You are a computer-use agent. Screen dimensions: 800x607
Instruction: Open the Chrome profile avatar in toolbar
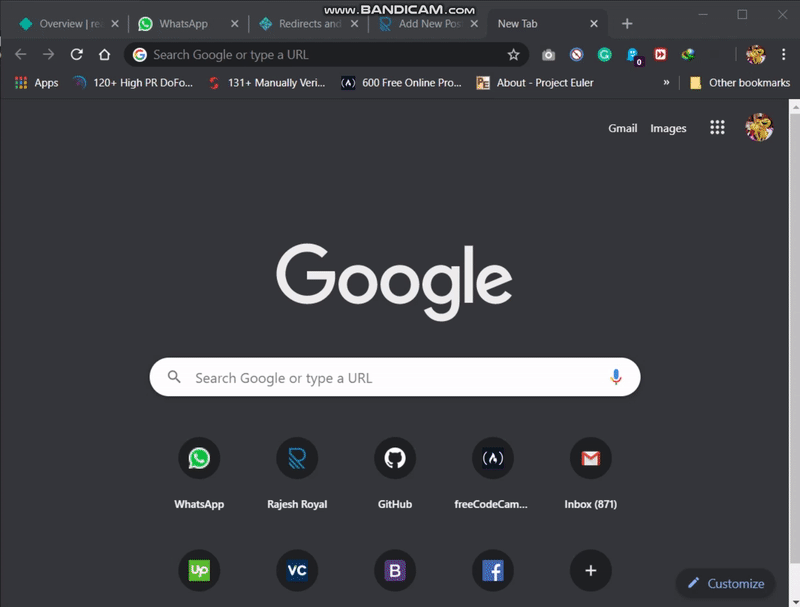tap(756, 55)
